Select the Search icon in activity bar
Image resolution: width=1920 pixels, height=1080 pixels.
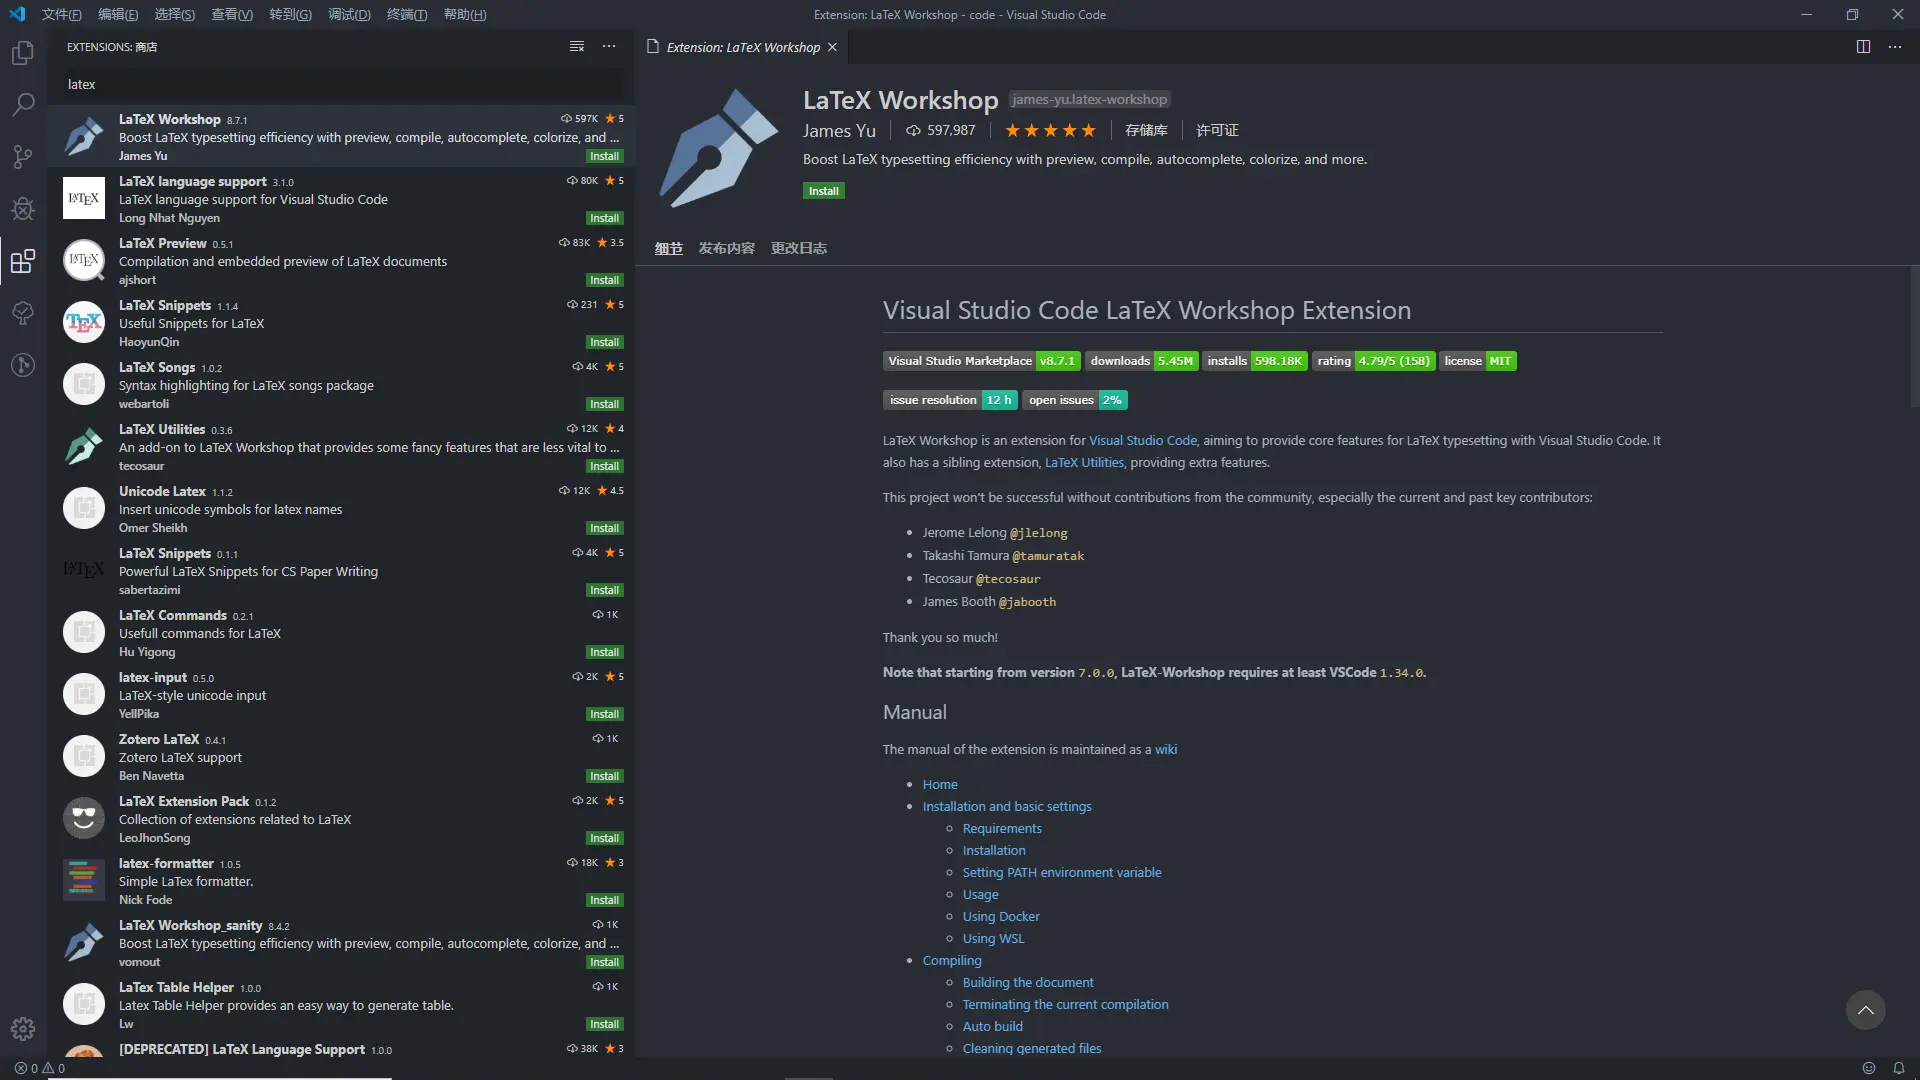coord(22,105)
